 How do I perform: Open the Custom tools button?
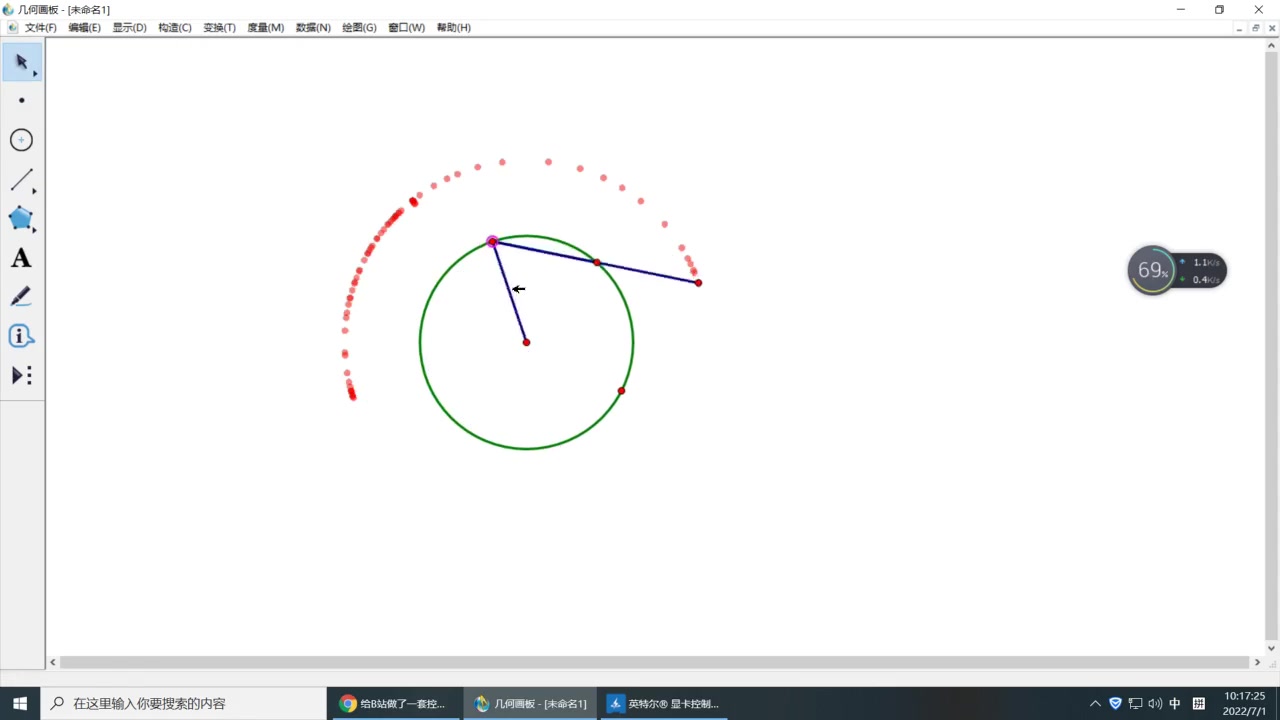pyautogui.click(x=22, y=375)
